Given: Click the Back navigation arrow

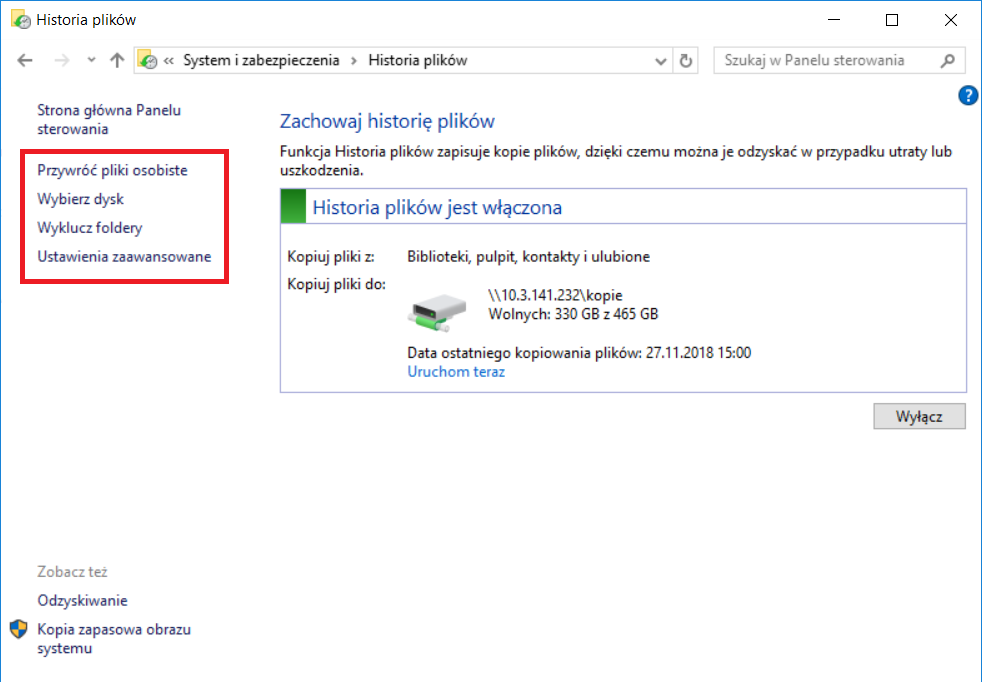Looking at the screenshot, I should pyautogui.click(x=25, y=60).
